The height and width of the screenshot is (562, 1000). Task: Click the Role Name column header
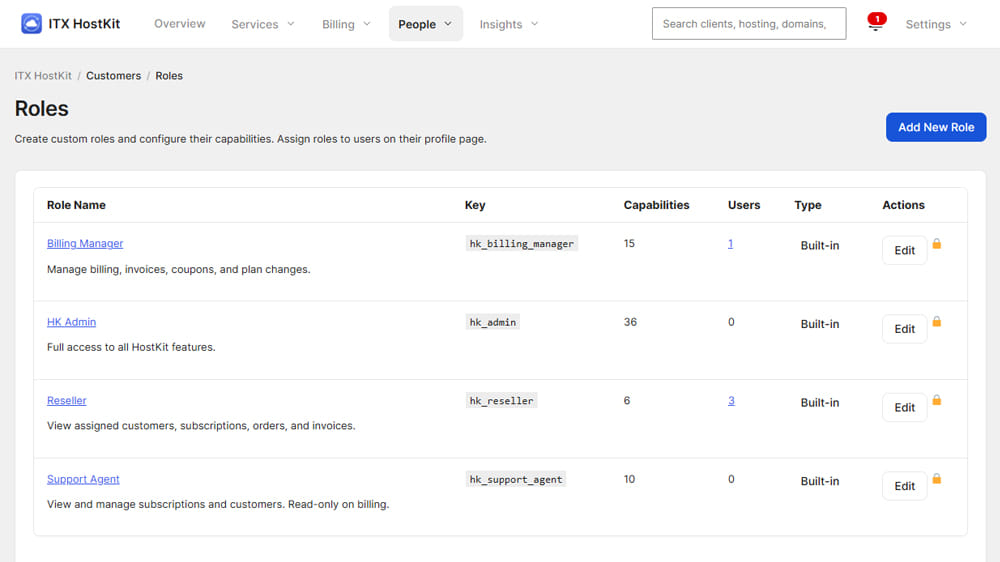[x=76, y=205]
